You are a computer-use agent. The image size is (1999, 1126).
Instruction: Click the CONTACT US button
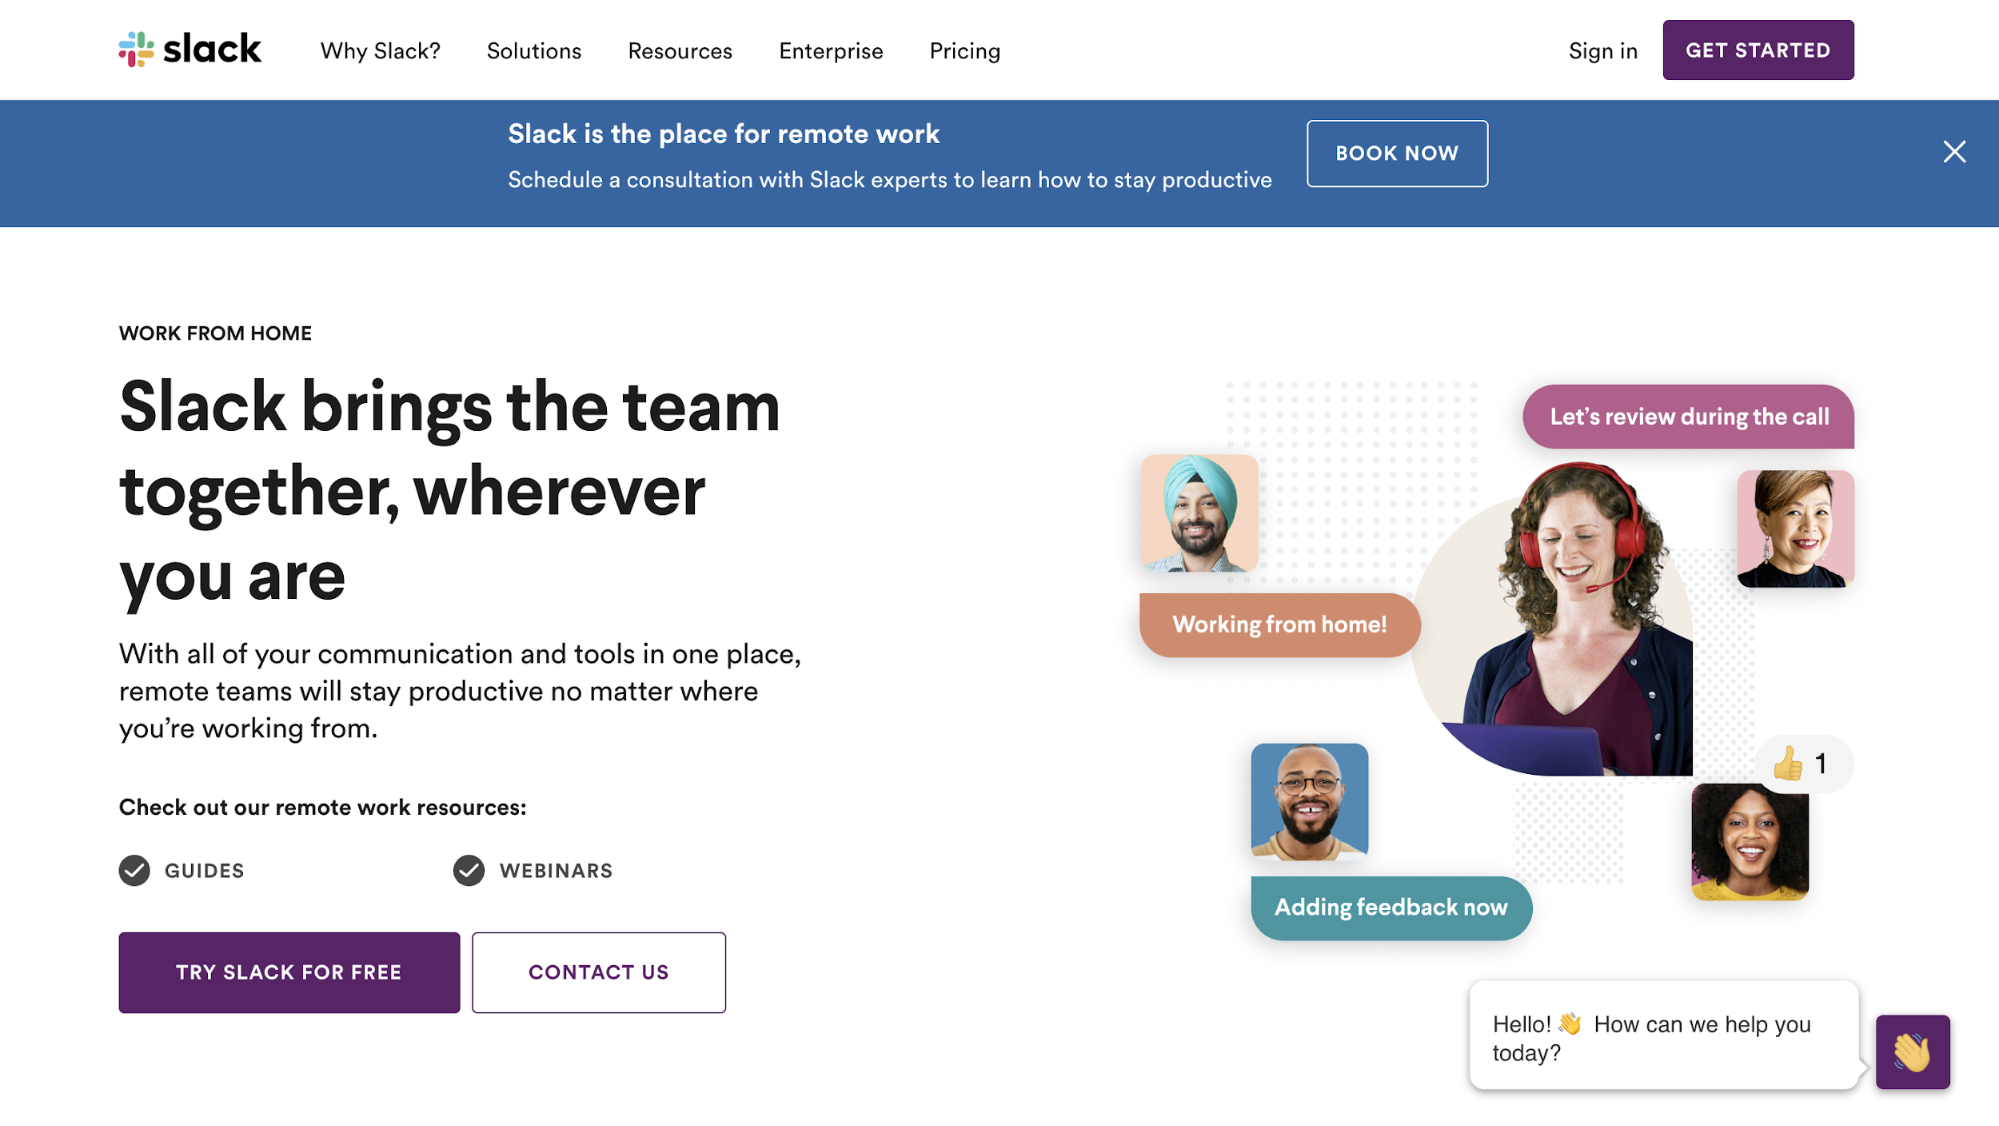click(x=598, y=971)
